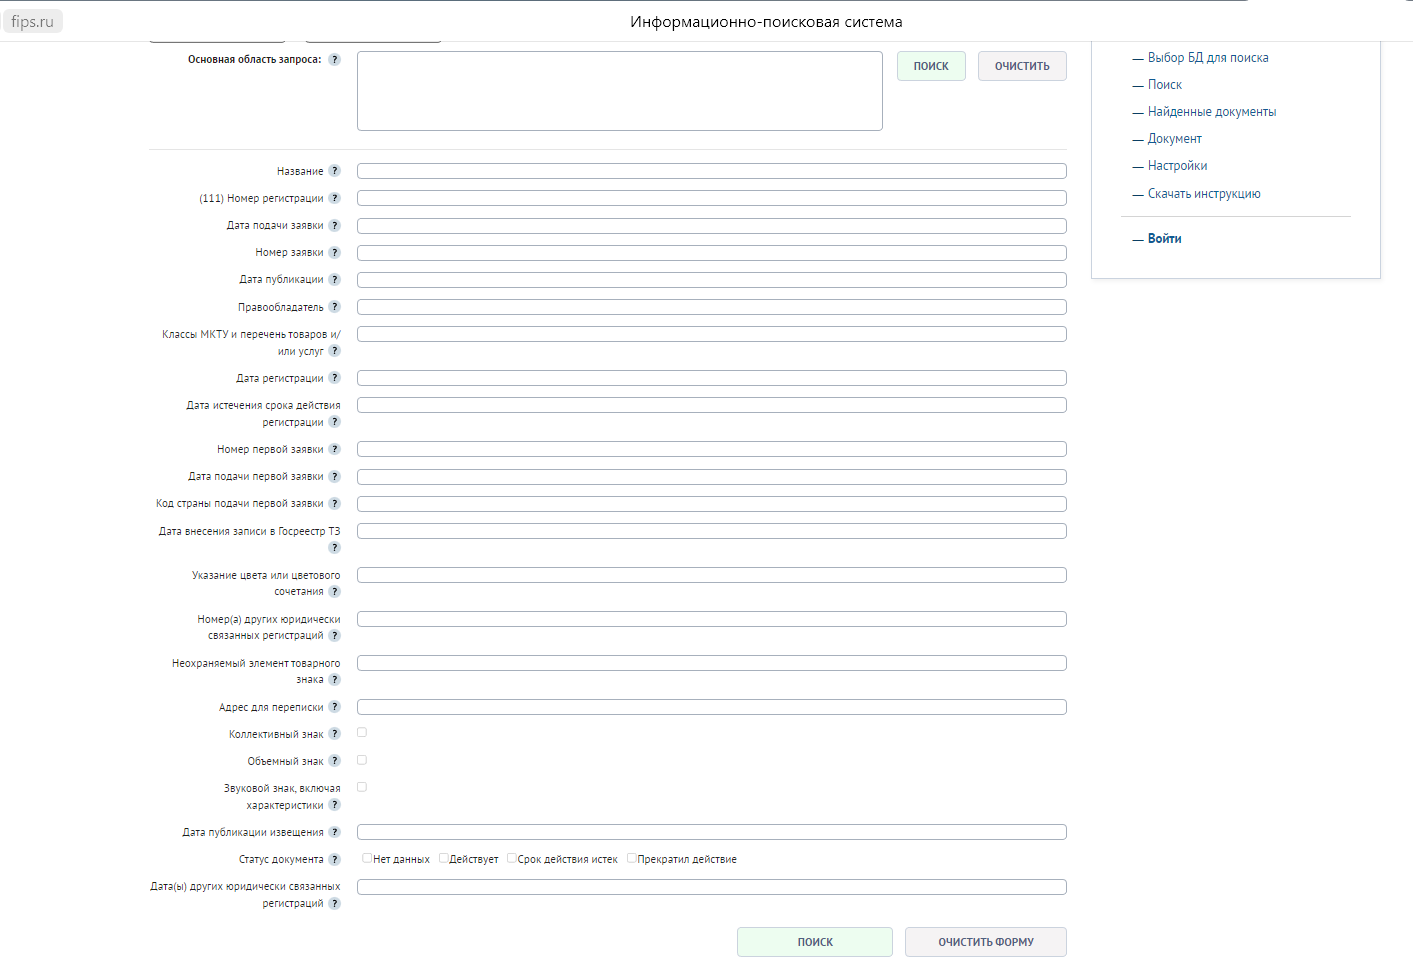Show help for Указание цвета или цветового сочетания

[334, 592]
